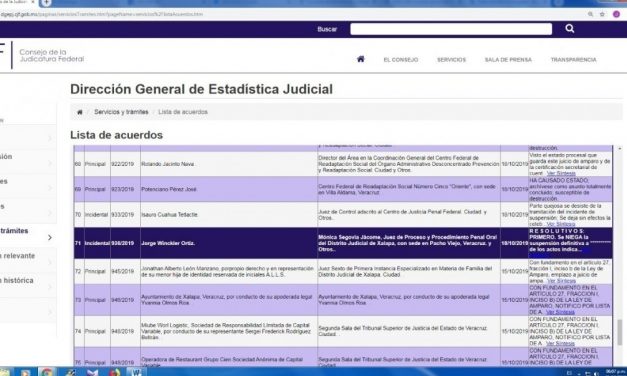This screenshot has height=376, width=627.
Task: Bookmark this page with the star icon
Action: (602, 14)
